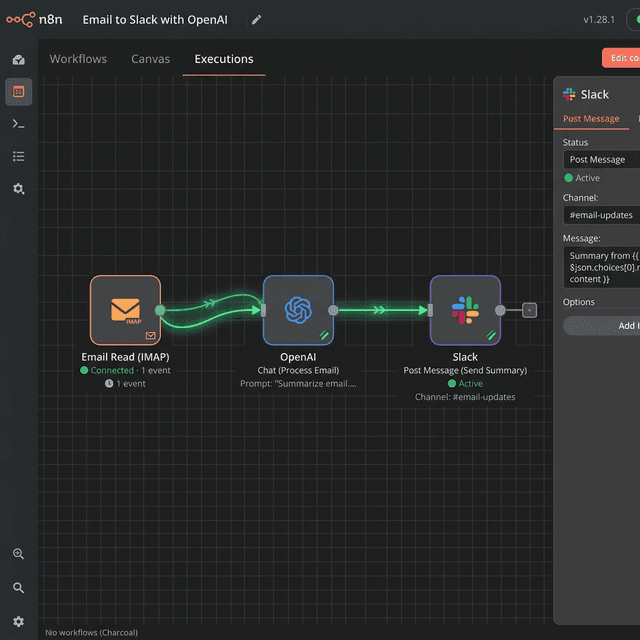Screen dimensions: 640x640
Task: Open the terminal prompt sidebar icon
Action: coord(18,124)
